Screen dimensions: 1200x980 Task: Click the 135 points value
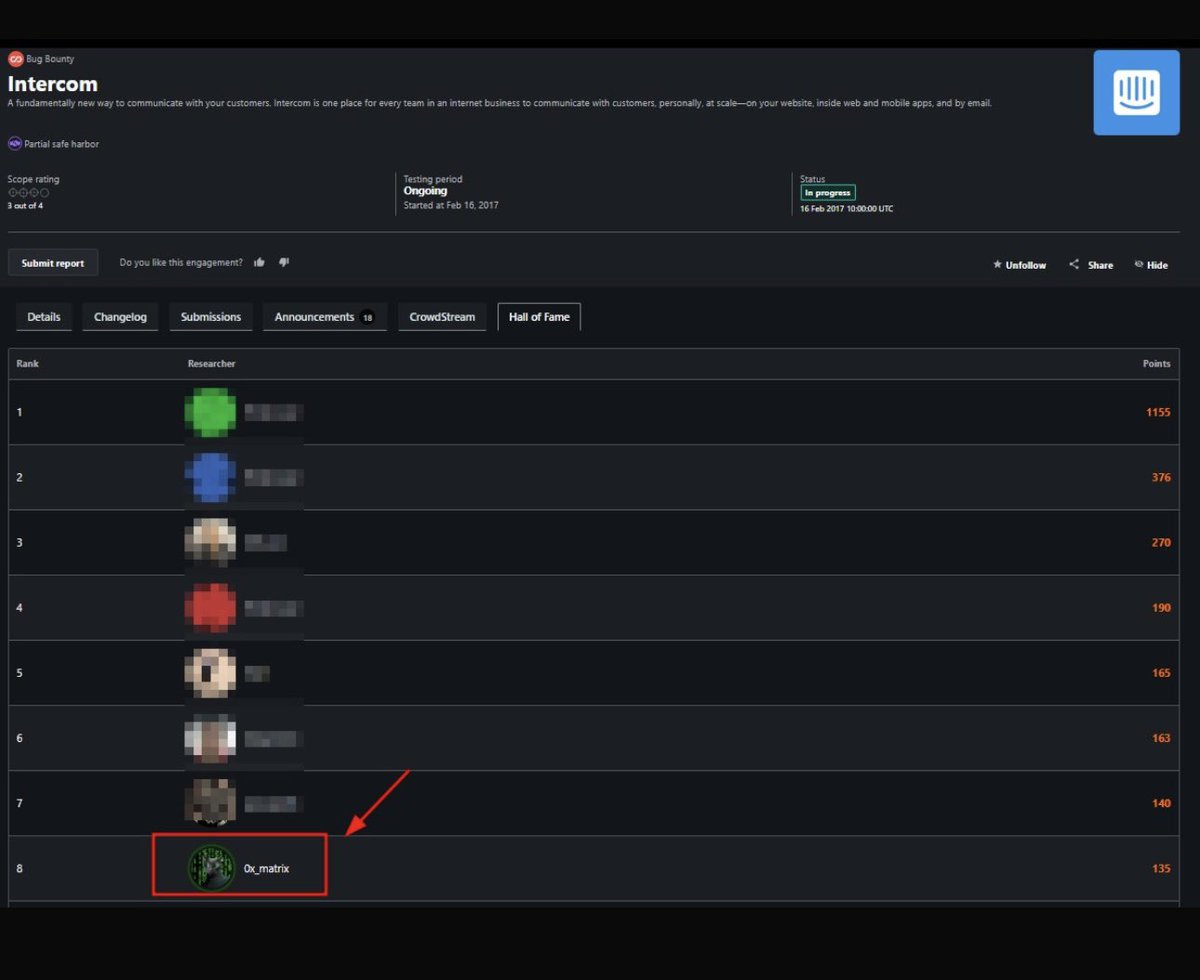[1161, 868]
